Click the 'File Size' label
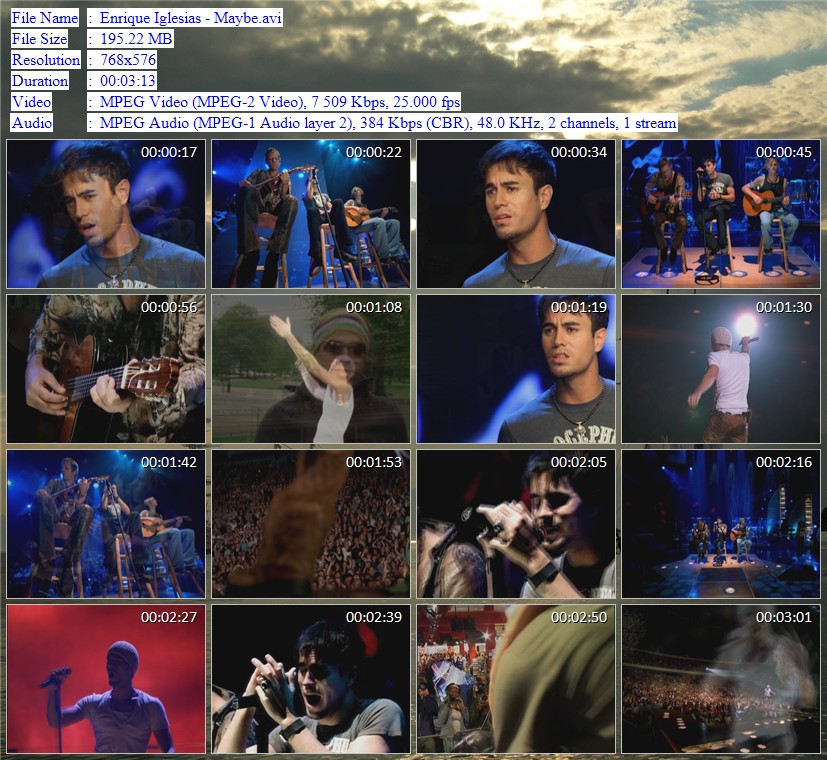 click(x=40, y=39)
